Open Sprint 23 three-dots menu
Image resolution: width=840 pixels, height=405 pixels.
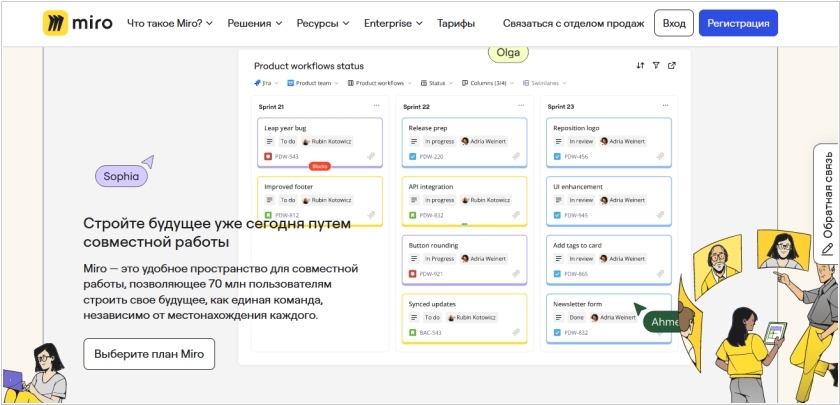[x=665, y=105]
